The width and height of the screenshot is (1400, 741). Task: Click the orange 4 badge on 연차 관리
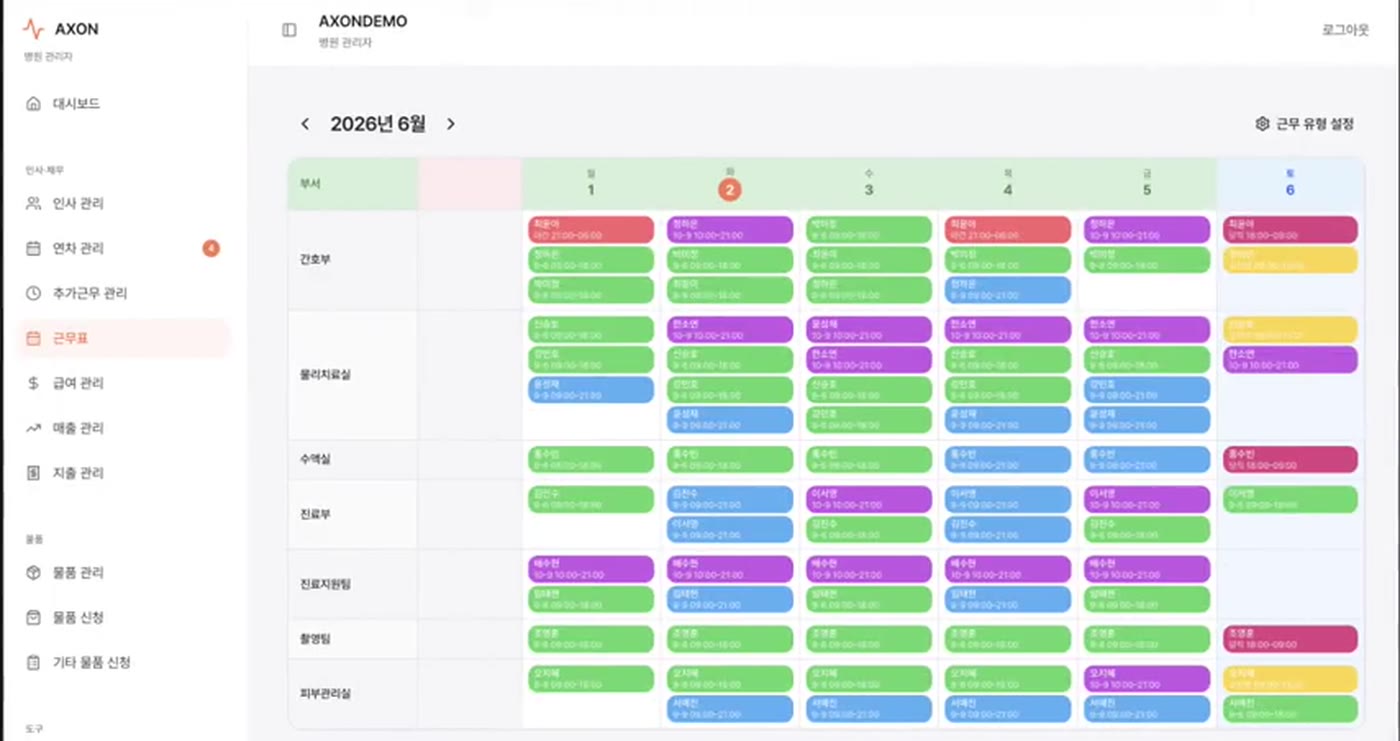[211, 248]
